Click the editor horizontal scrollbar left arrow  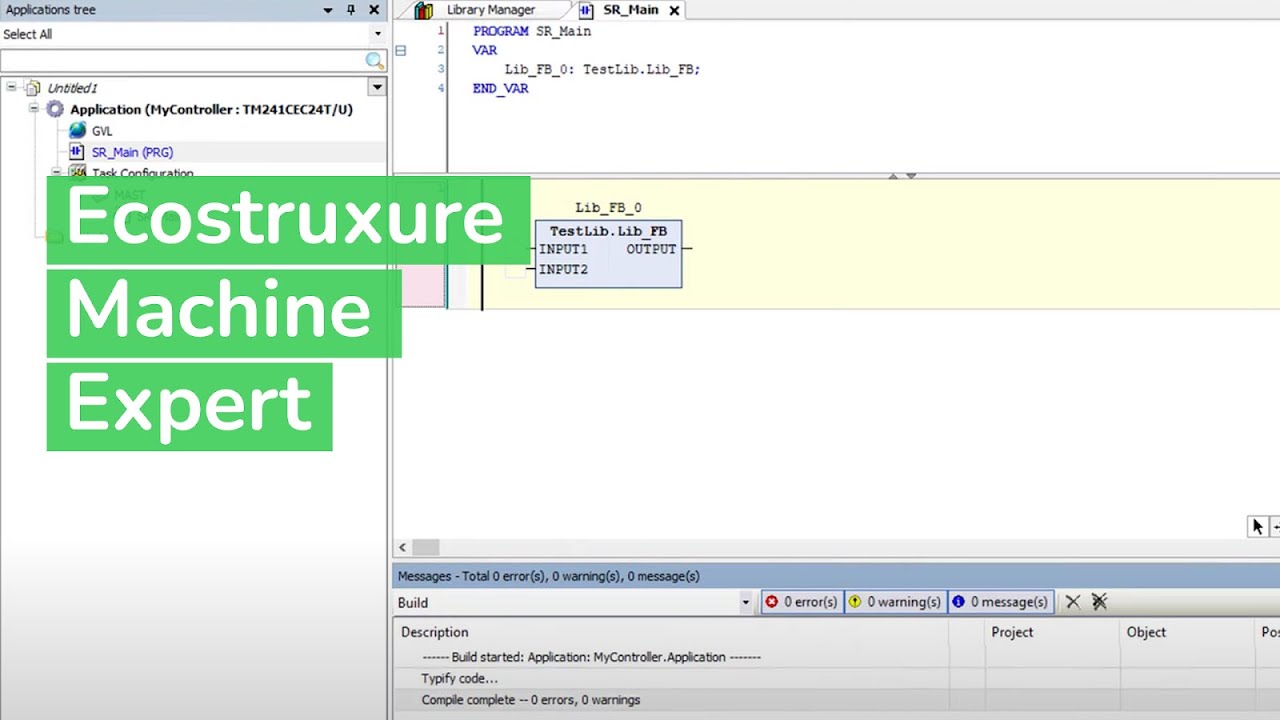403,547
